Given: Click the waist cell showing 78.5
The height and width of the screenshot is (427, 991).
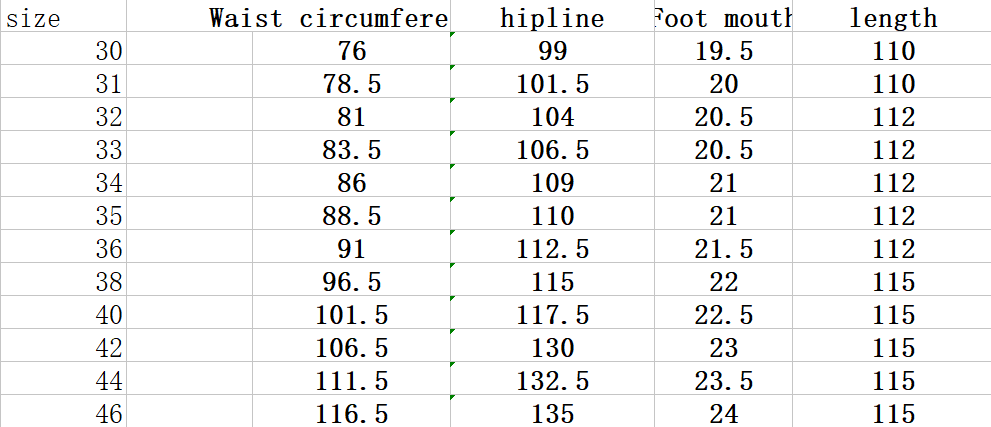Looking at the screenshot, I should click(x=352, y=84).
